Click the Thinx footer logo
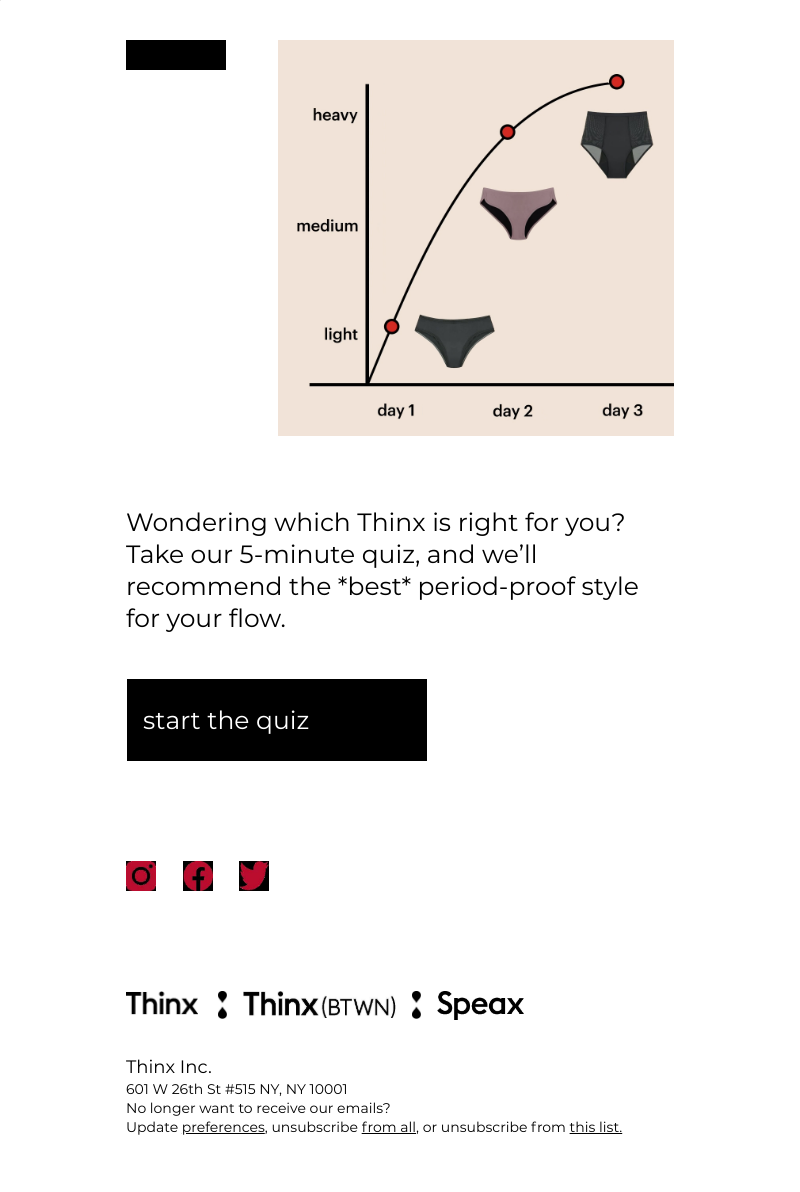800x1192 pixels. click(x=162, y=1004)
